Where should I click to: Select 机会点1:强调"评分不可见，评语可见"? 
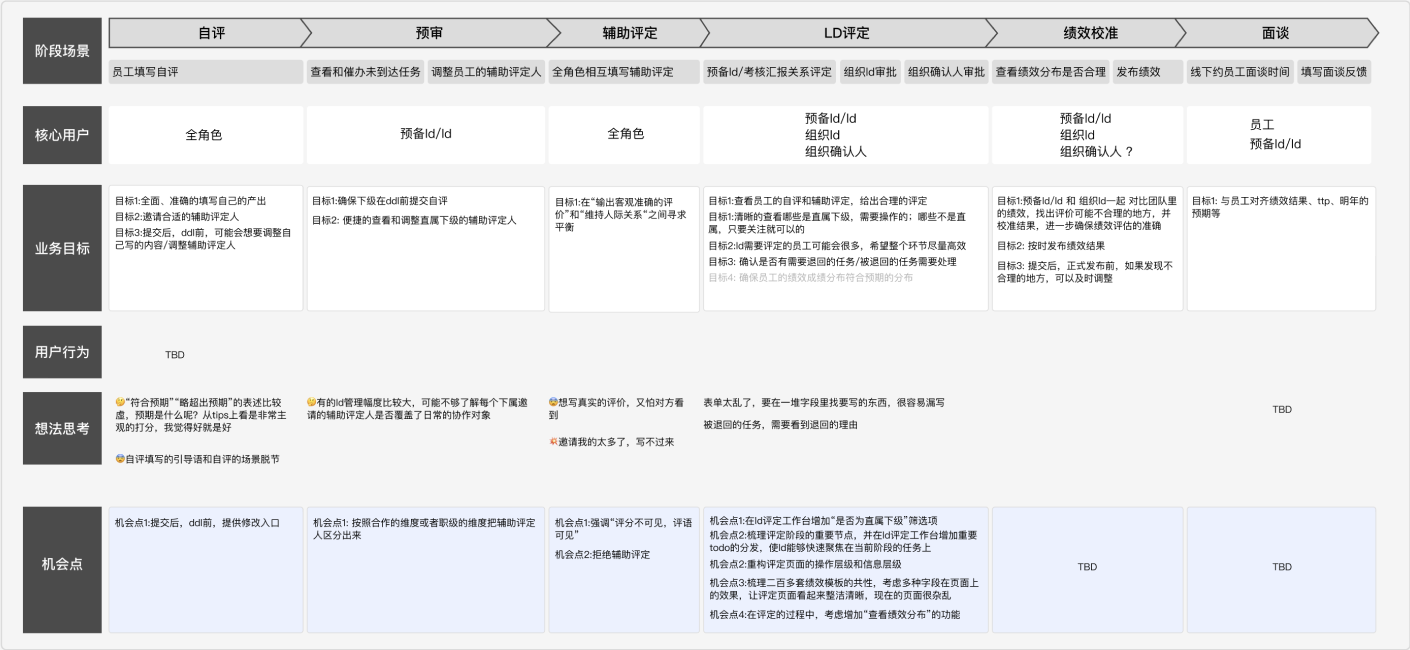pyautogui.click(x=624, y=529)
